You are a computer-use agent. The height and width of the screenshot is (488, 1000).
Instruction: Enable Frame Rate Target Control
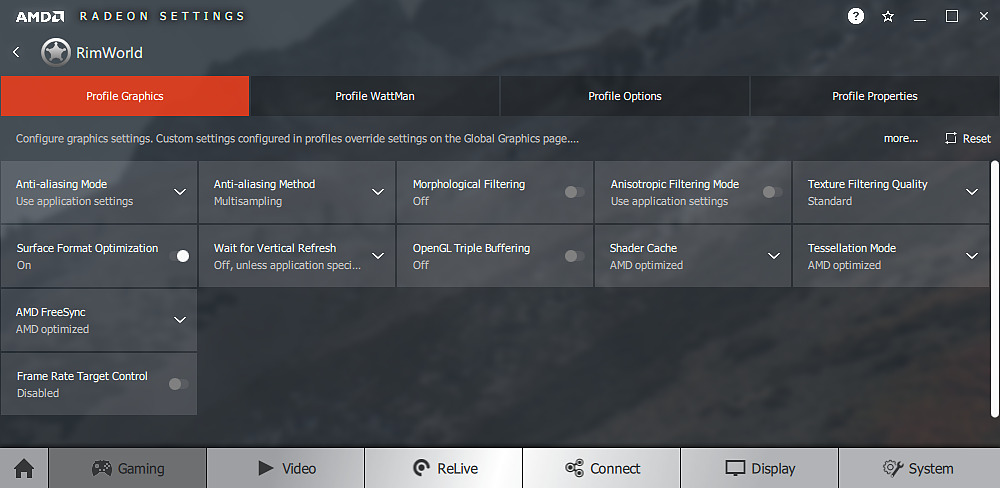(179, 384)
